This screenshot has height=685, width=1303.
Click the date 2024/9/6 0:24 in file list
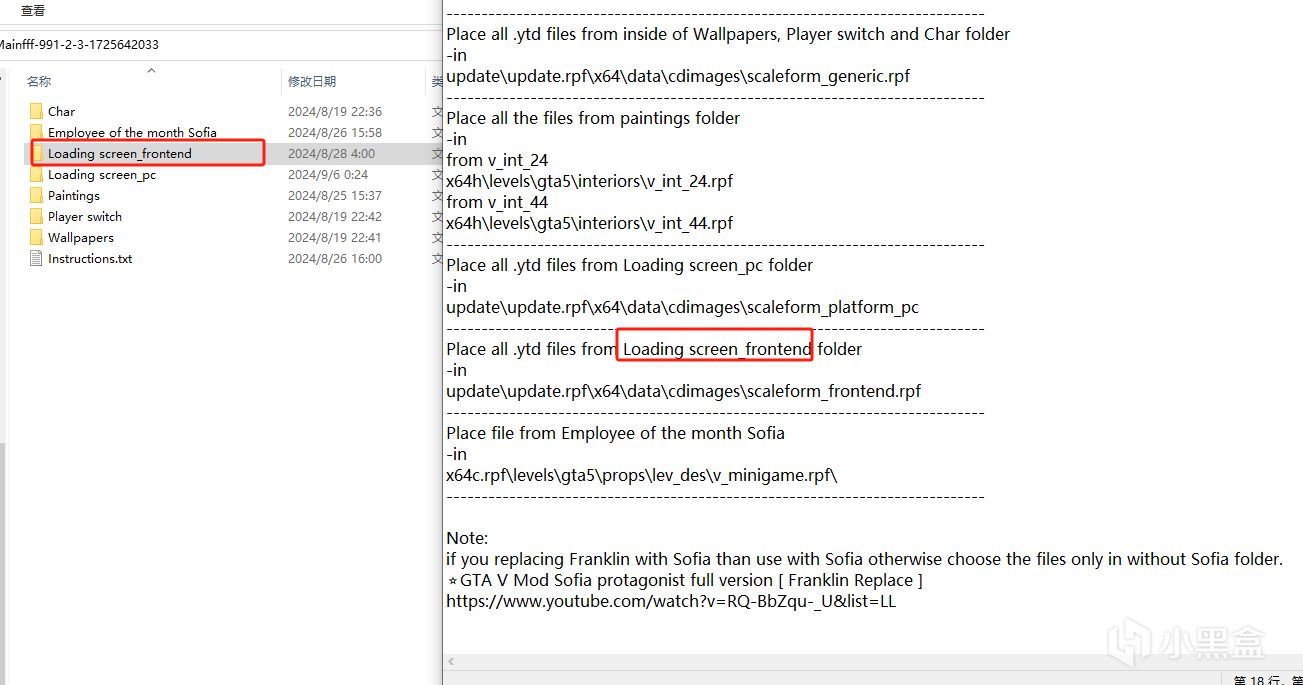coord(328,174)
